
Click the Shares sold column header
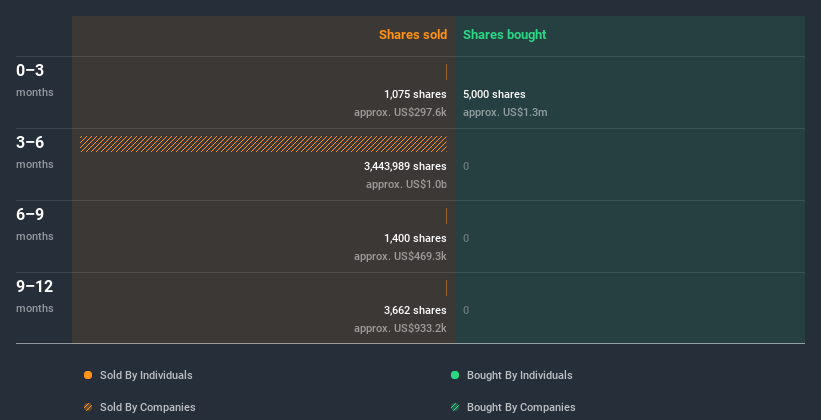point(412,35)
